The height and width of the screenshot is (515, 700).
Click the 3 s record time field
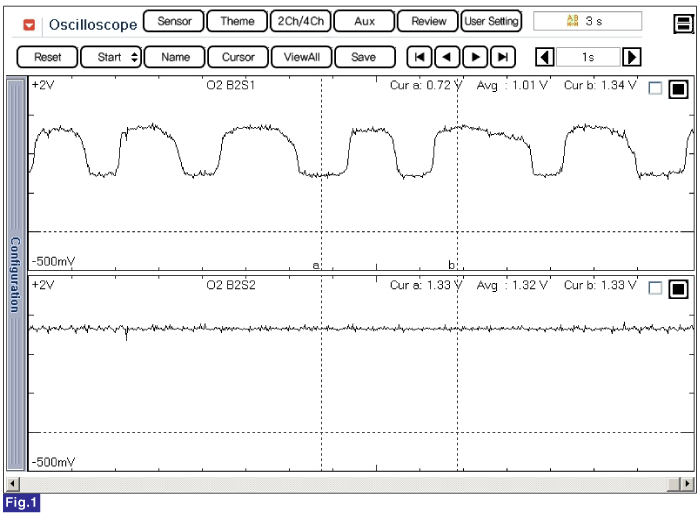click(x=588, y=21)
